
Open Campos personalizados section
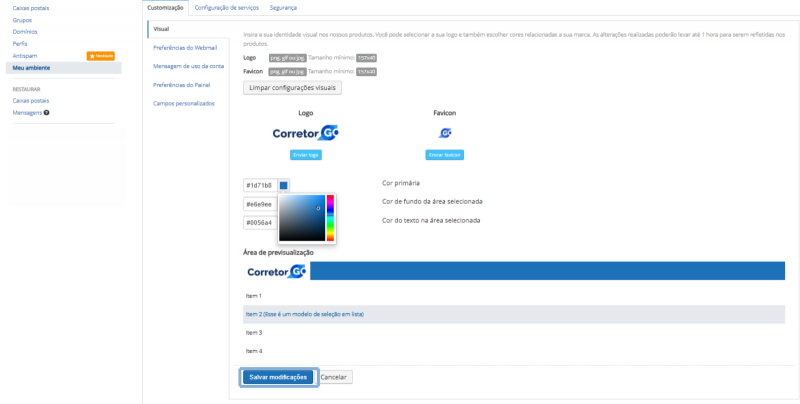[x=184, y=103]
